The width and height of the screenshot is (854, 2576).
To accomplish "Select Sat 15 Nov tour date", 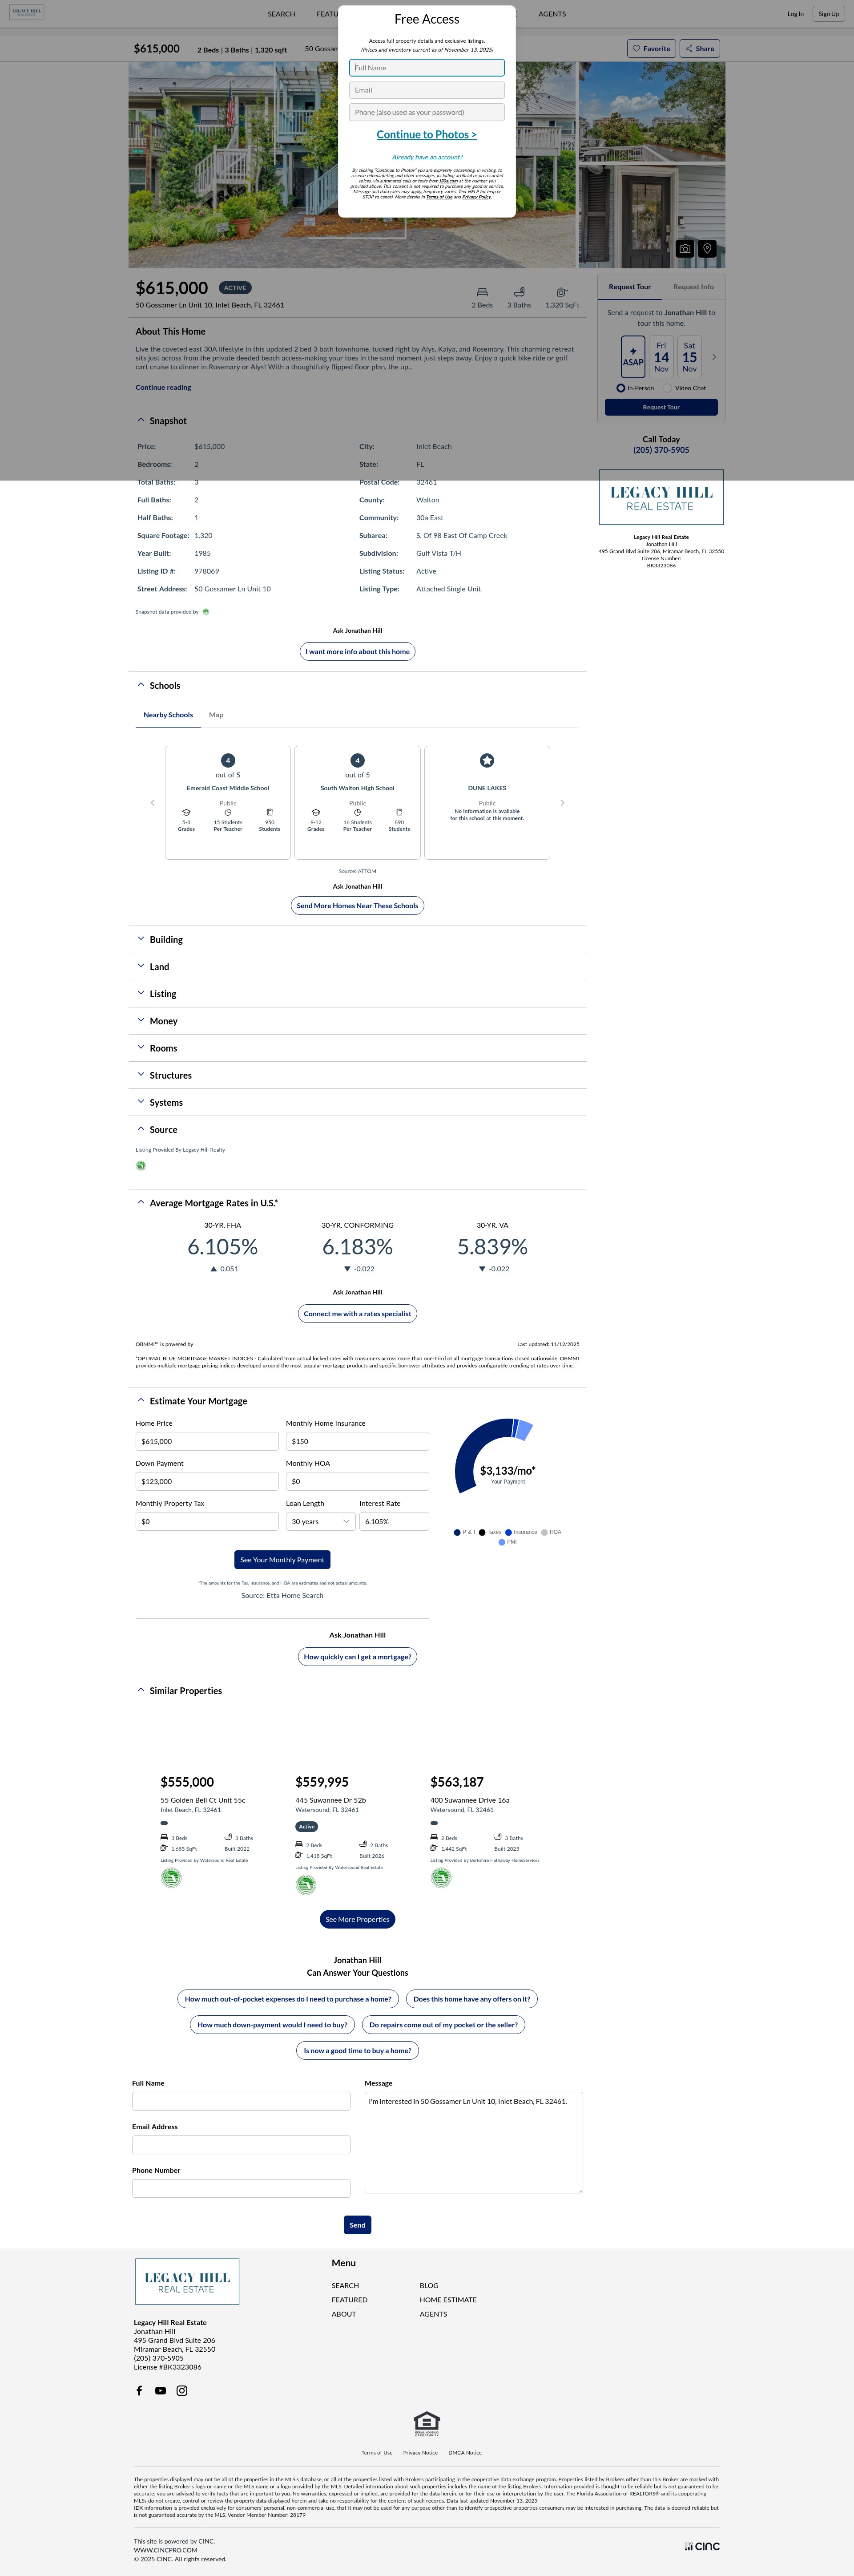I will point(689,357).
